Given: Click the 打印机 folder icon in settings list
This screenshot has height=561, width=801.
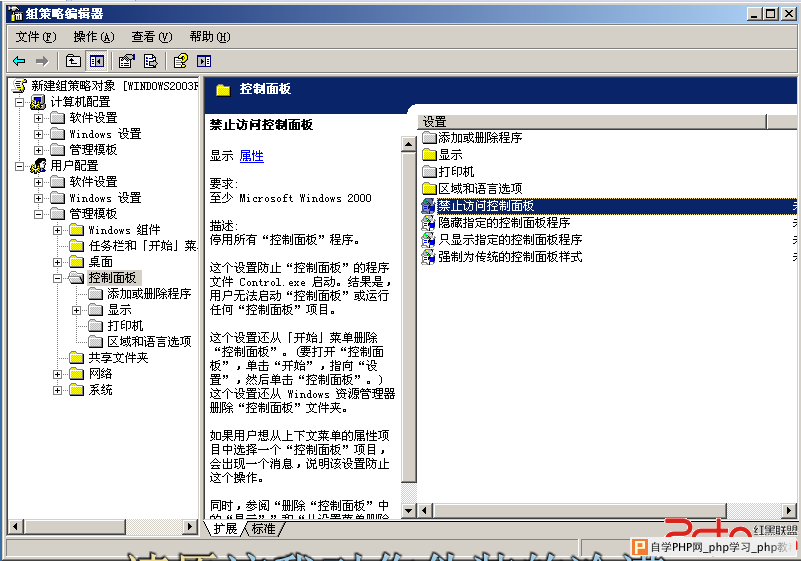Looking at the screenshot, I should [x=429, y=172].
